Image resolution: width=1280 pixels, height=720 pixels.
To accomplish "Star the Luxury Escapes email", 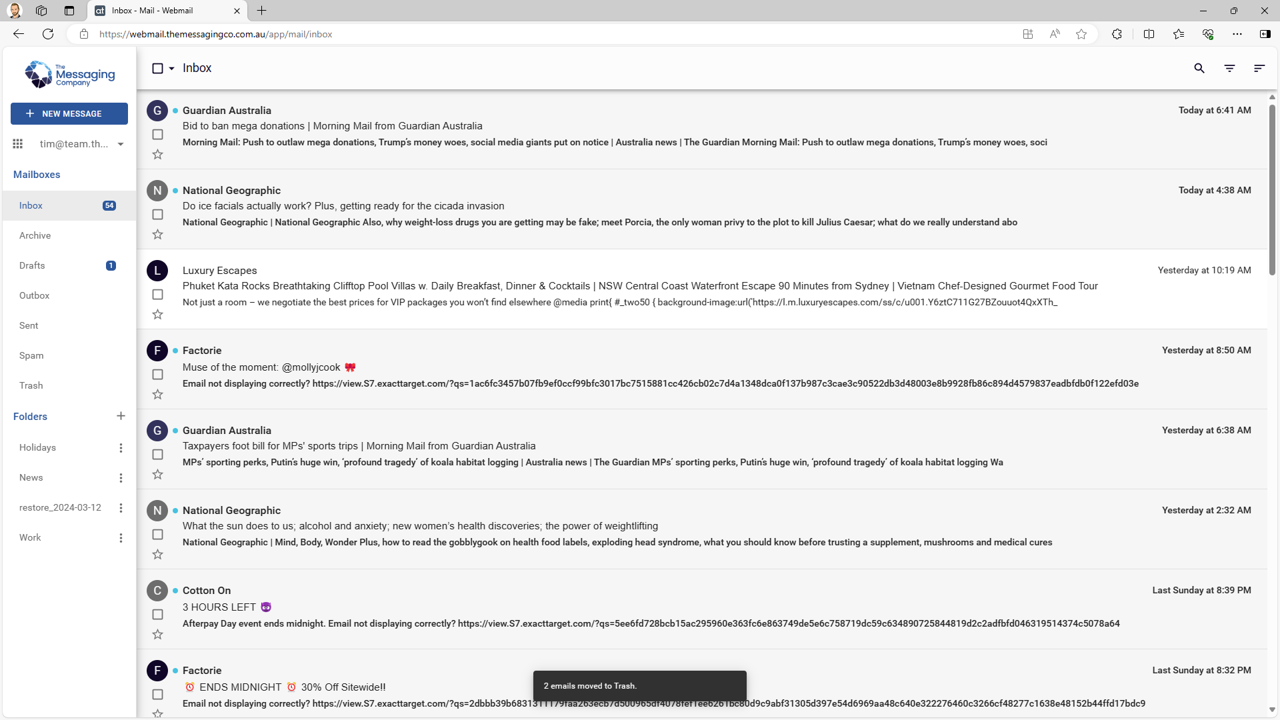I will tap(157, 315).
